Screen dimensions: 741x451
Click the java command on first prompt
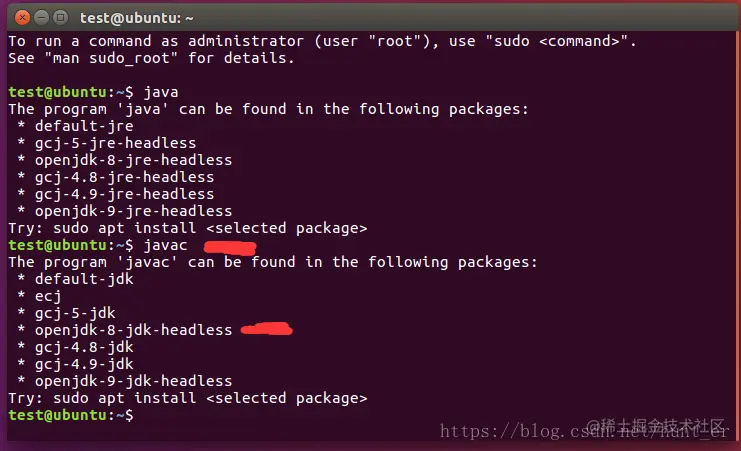click(x=161, y=92)
